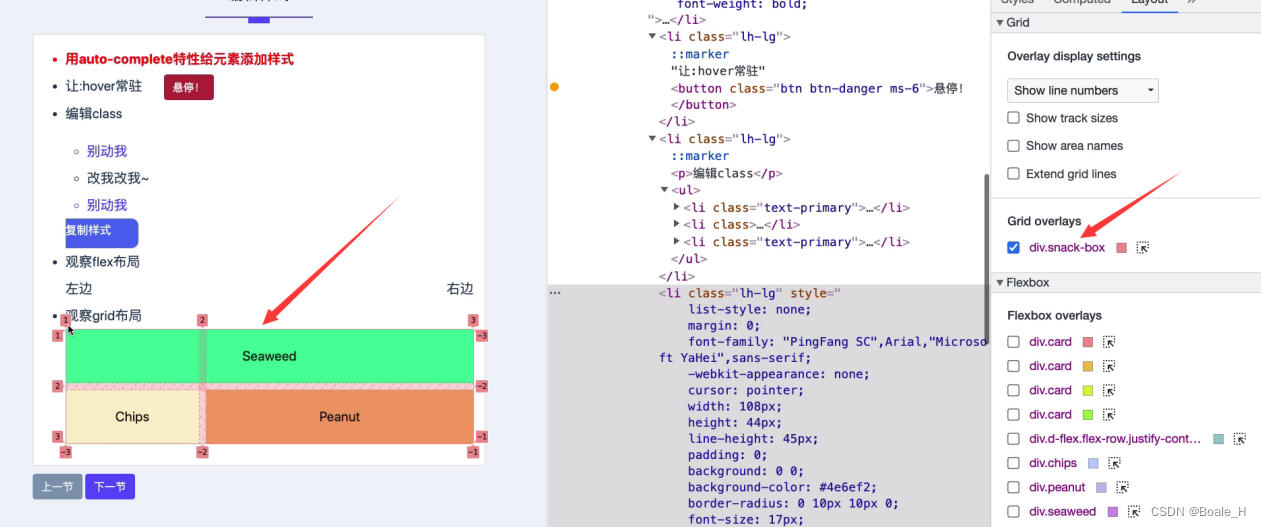
Task: Click the orange Peanut grid cell
Action: click(x=339, y=417)
